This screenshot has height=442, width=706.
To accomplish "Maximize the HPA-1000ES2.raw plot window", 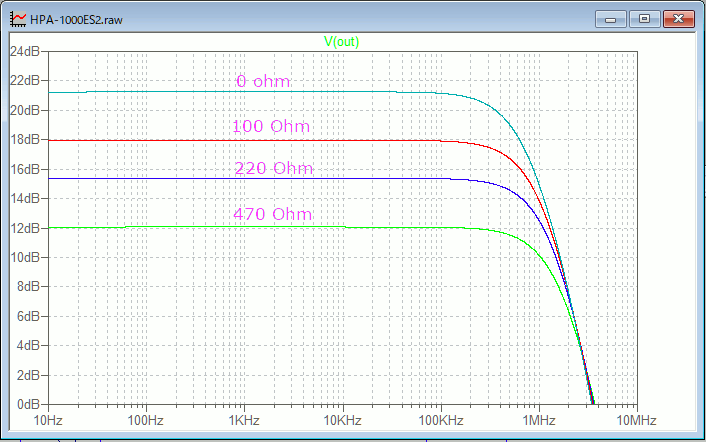I will pos(643,19).
